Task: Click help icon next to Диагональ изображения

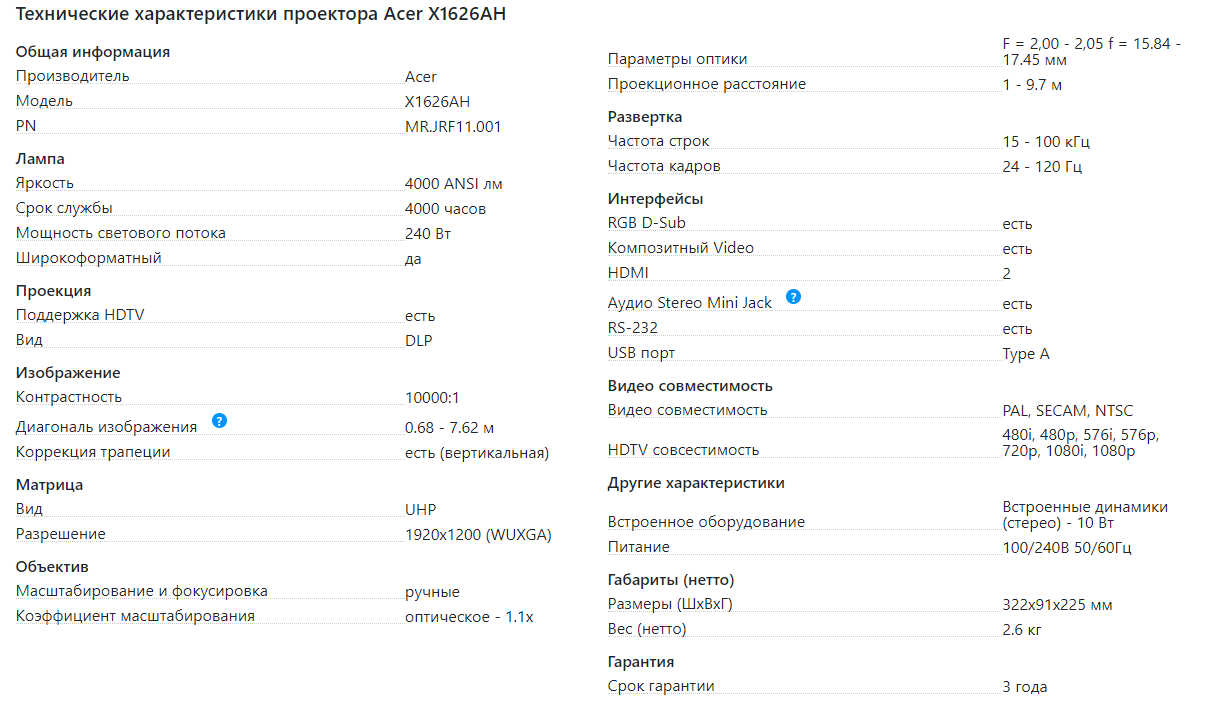Action: coord(220,421)
